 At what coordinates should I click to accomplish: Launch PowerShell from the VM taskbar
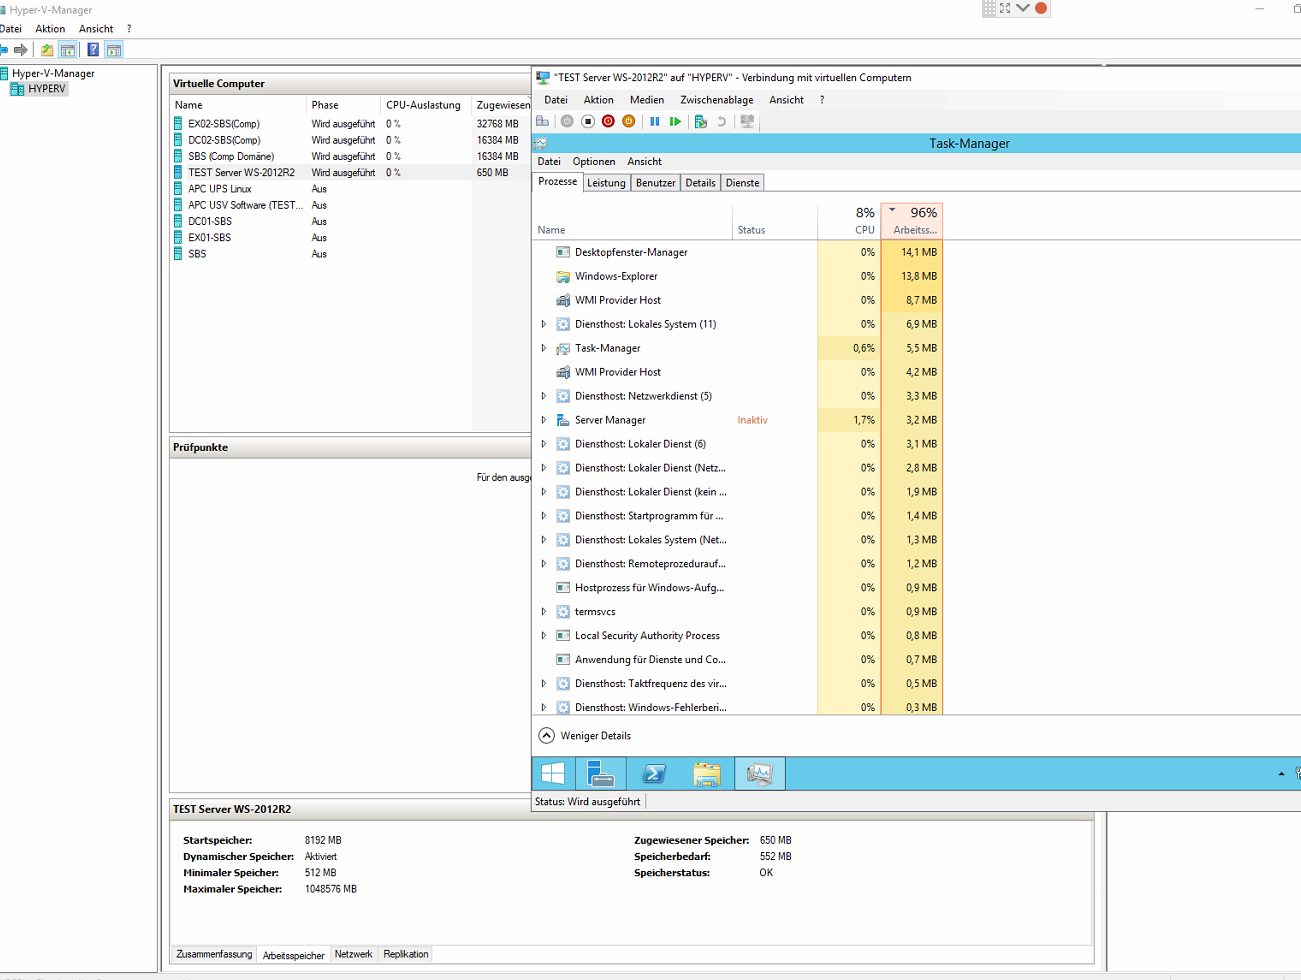tap(654, 773)
